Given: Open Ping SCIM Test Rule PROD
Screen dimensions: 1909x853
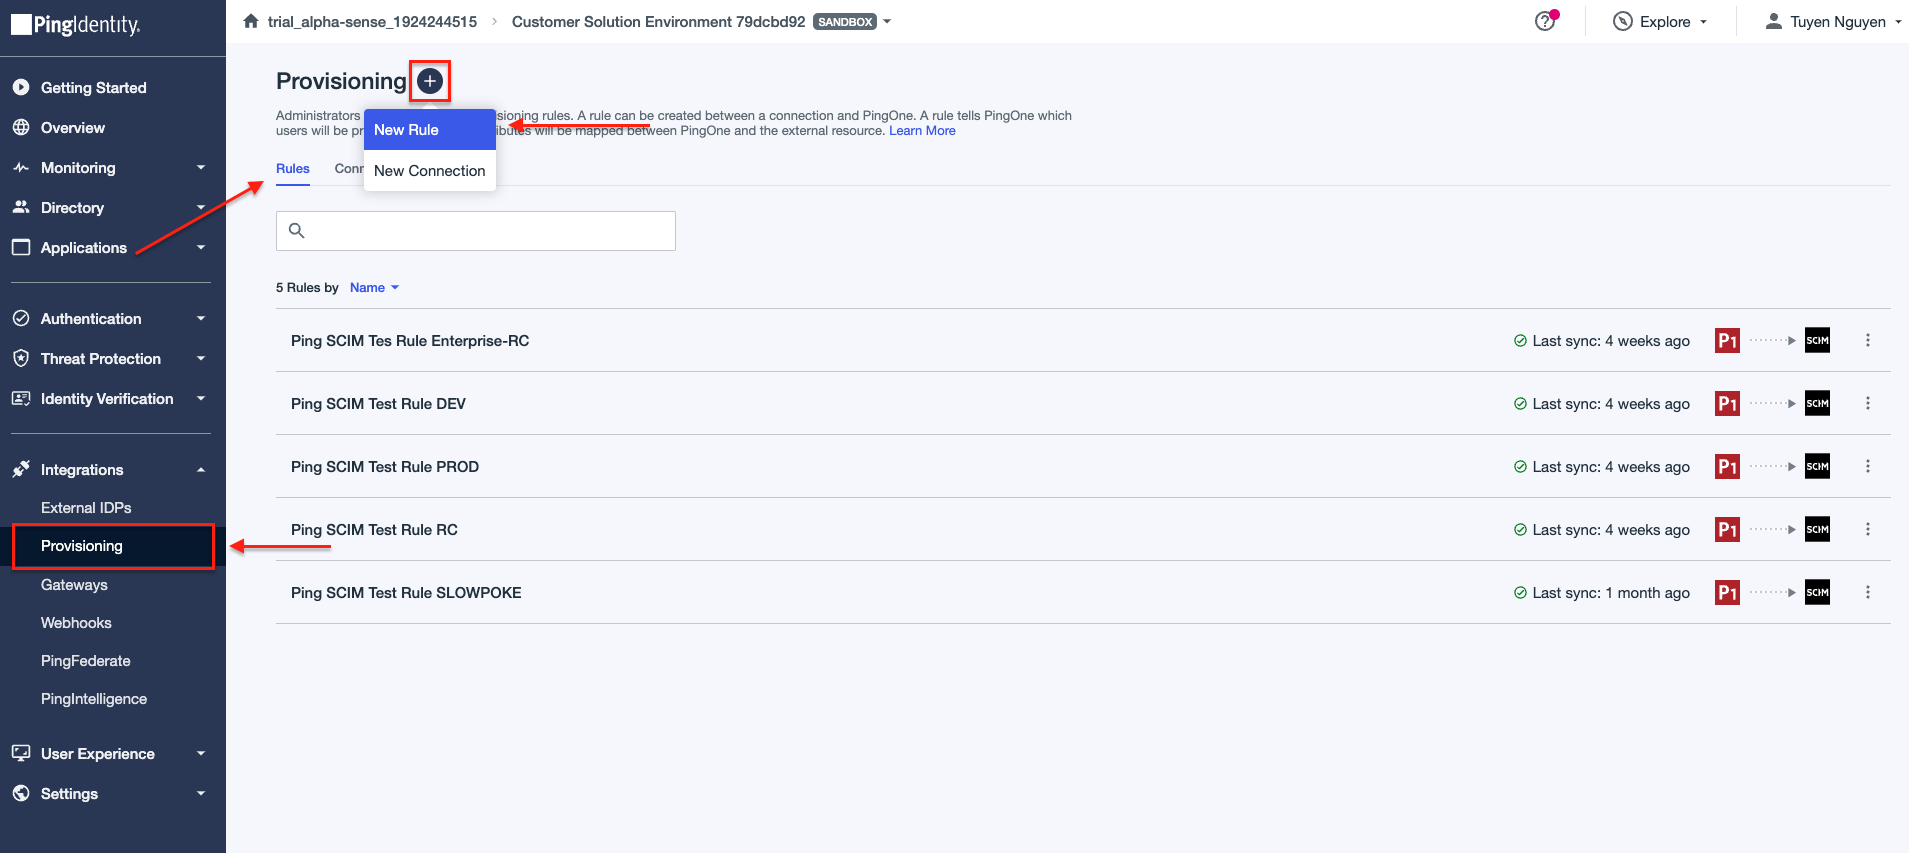Looking at the screenshot, I should coord(385,467).
